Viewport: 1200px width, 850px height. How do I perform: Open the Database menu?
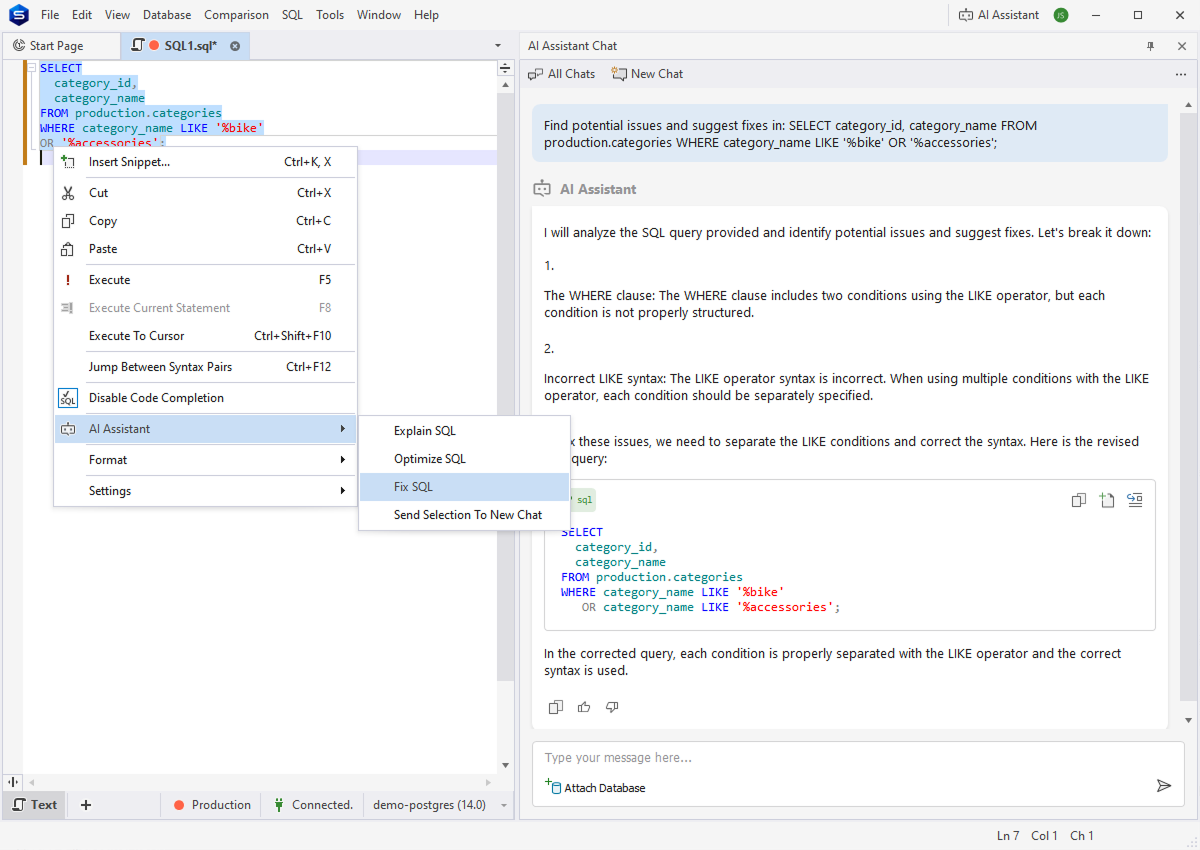[167, 15]
